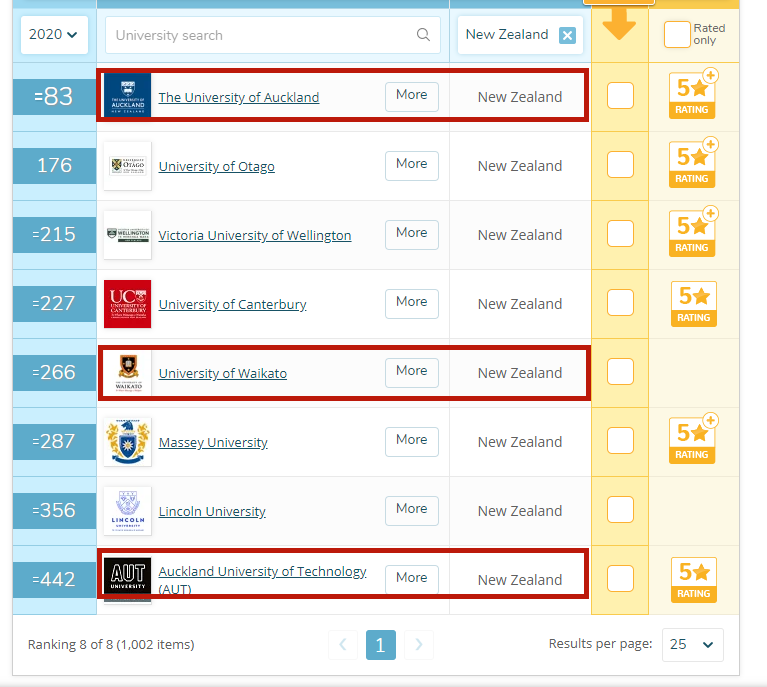Open the 2020 year dropdown
Image resolution: width=767 pixels, height=687 pixels.
click(54, 35)
